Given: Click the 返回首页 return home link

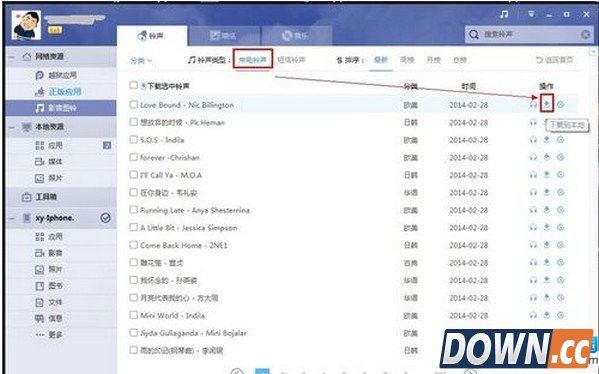Looking at the screenshot, I should point(554,60).
